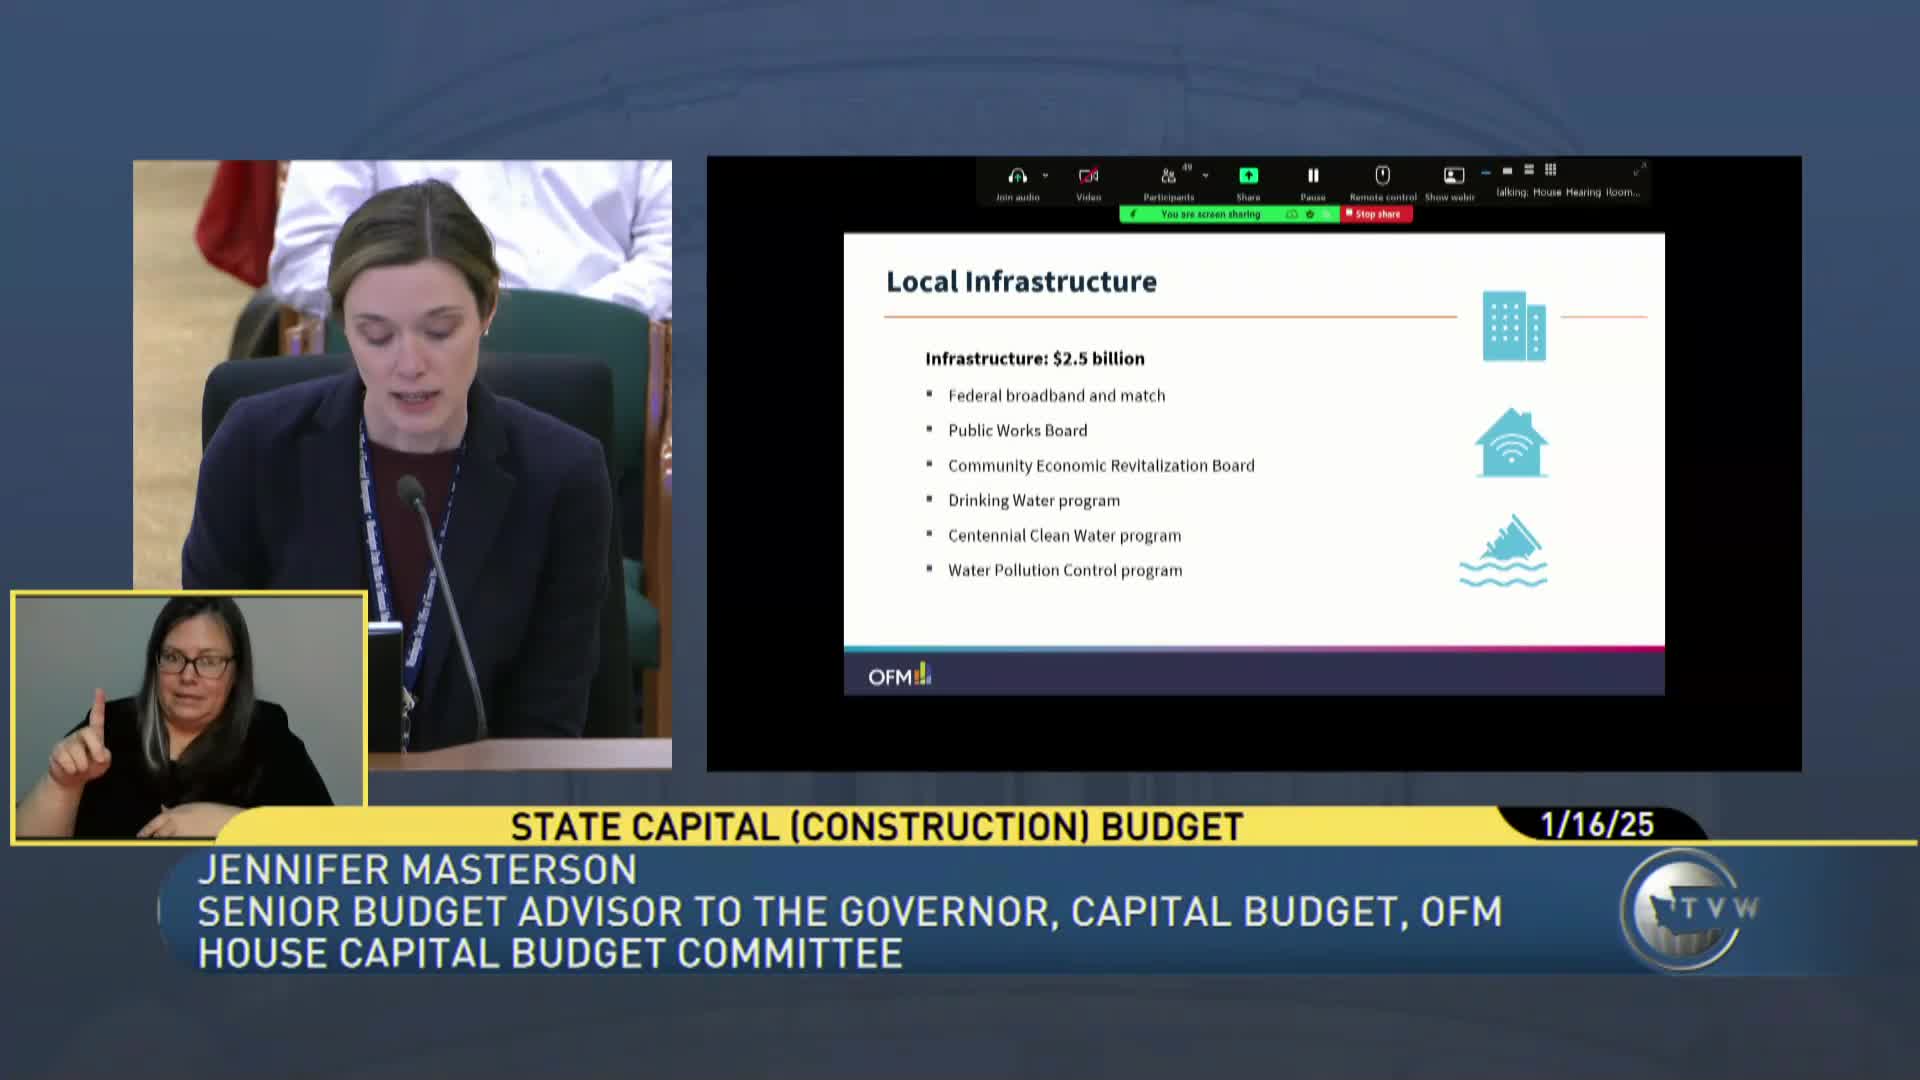Click the OFM logo on slide footer
This screenshot has height=1080, width=1920.
(899, 676)
